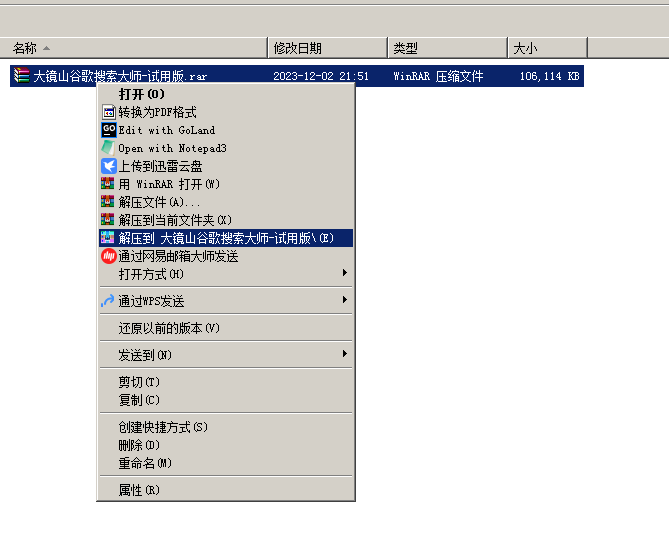Viewport: 669px width, 533px height.
Task: Choose 解压到当前文件夹 menu entry
Action: (x=175, y=220)
